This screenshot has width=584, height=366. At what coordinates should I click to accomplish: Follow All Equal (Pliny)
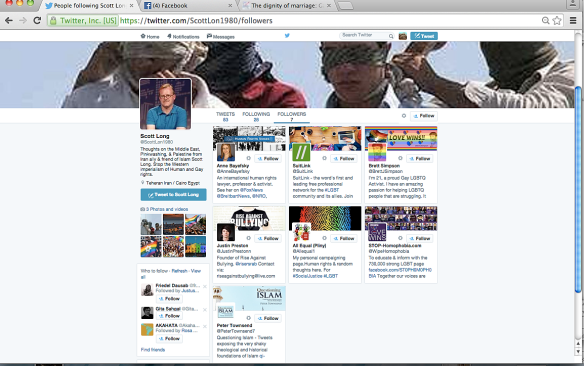tap(344, 238)
